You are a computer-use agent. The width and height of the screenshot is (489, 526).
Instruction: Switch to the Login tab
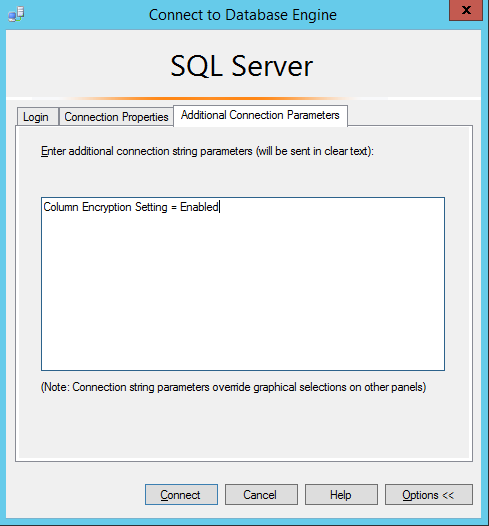coord(37,117)
